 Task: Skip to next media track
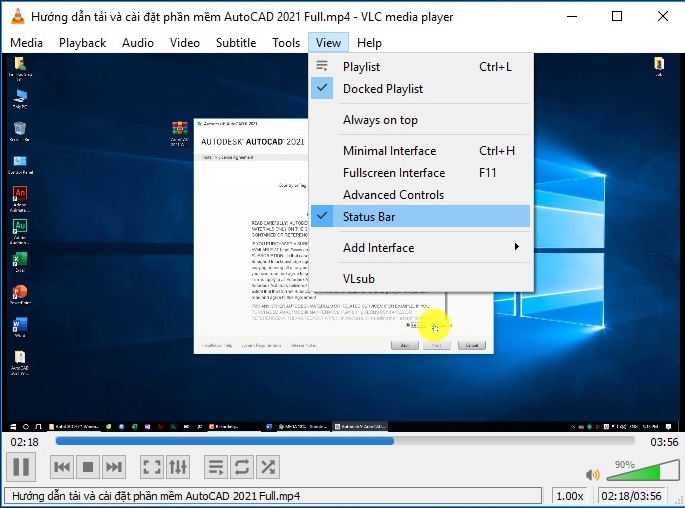coord(114,467)
